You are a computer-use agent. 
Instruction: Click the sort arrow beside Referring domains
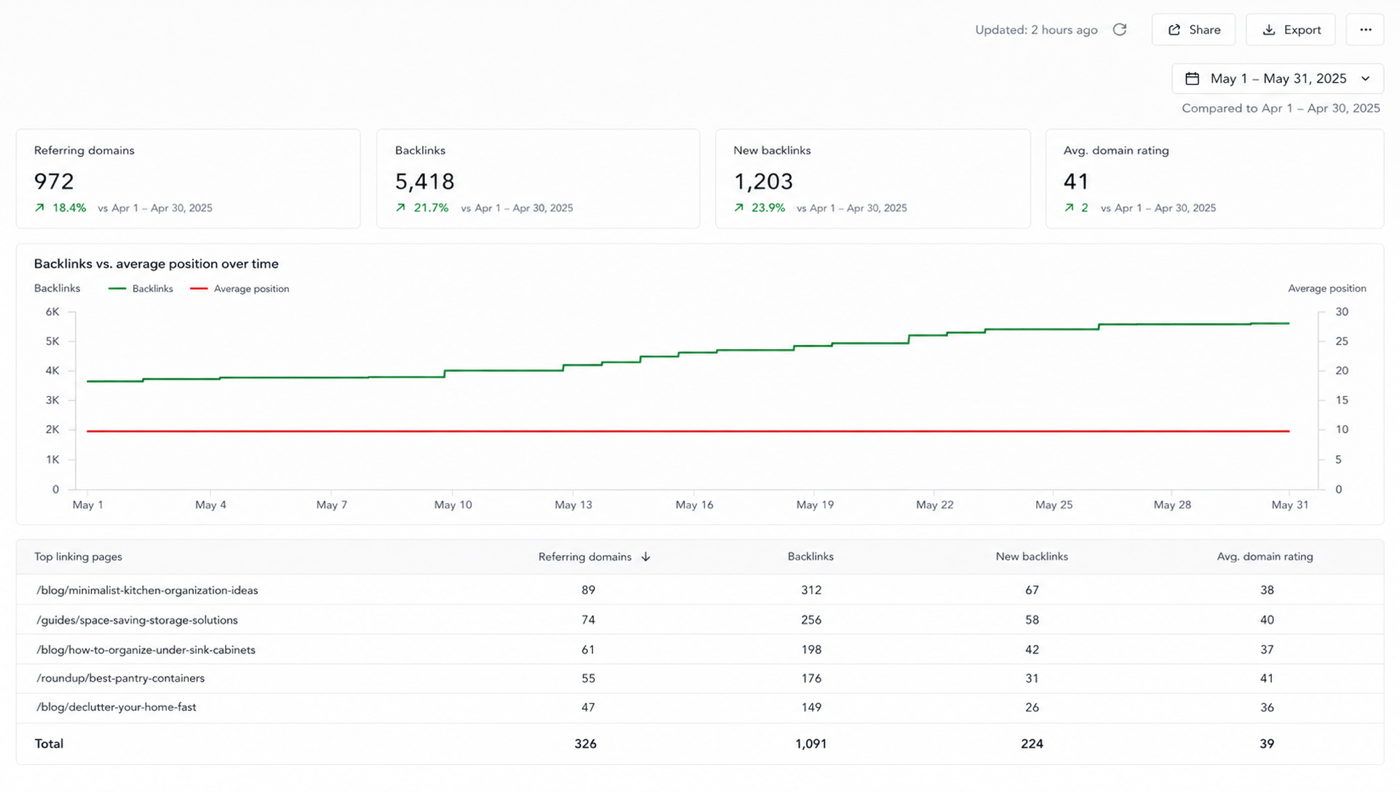[646, 557]
